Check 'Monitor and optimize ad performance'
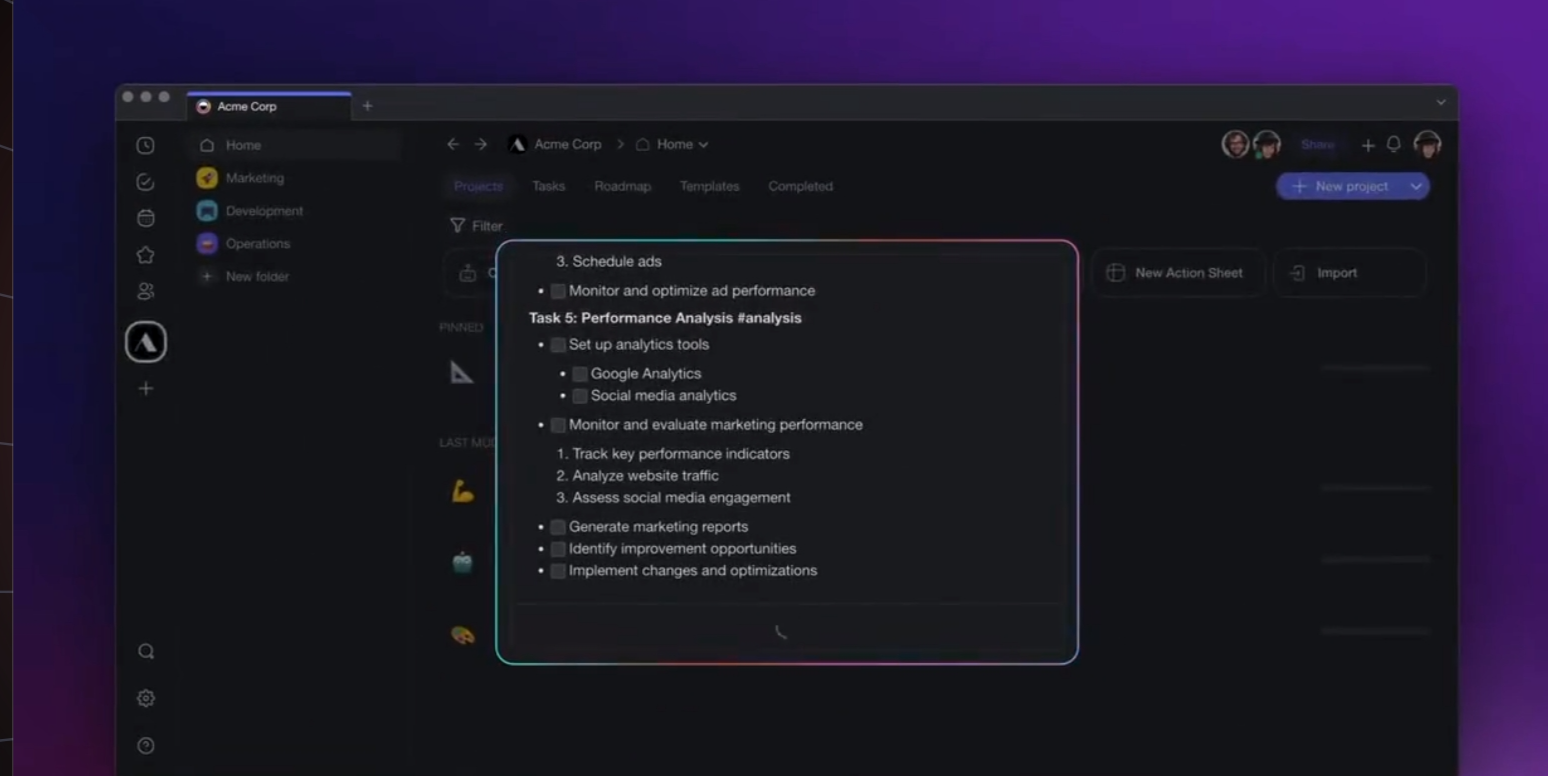The height and width of the screenshot is (776, 1548). [x=558, y=291]
